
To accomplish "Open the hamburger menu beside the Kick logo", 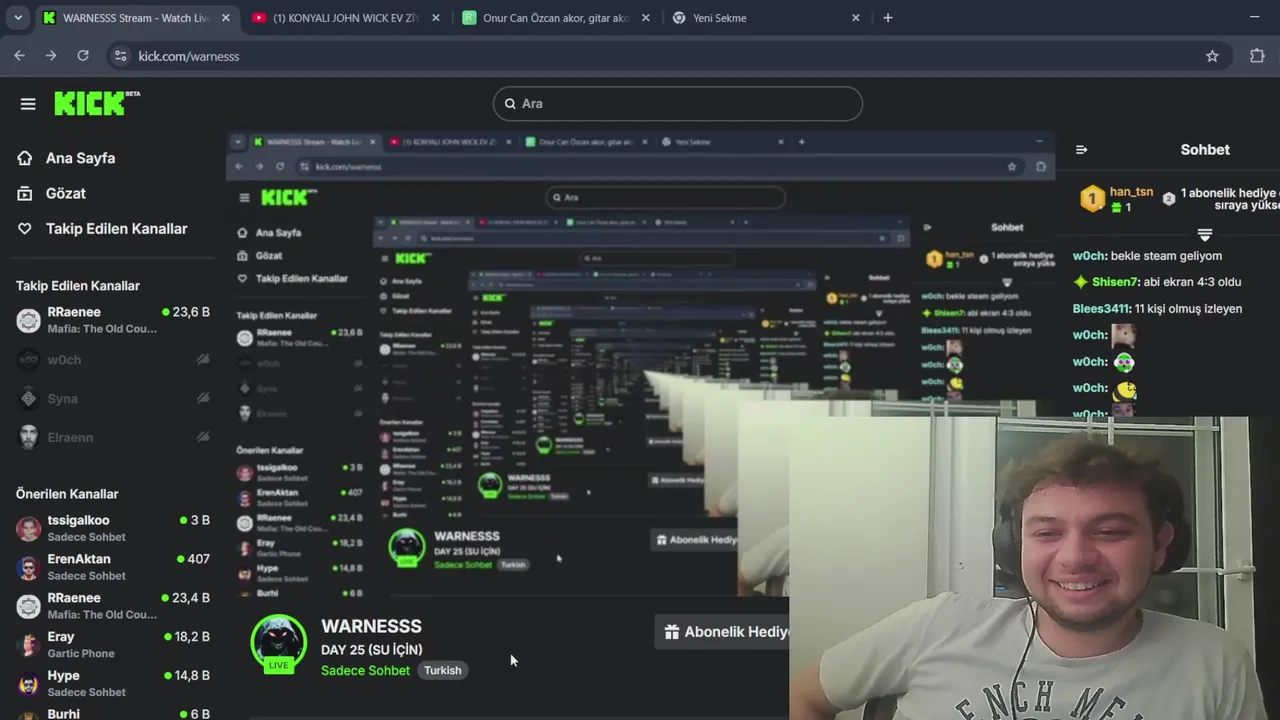I will pos(28,104).
